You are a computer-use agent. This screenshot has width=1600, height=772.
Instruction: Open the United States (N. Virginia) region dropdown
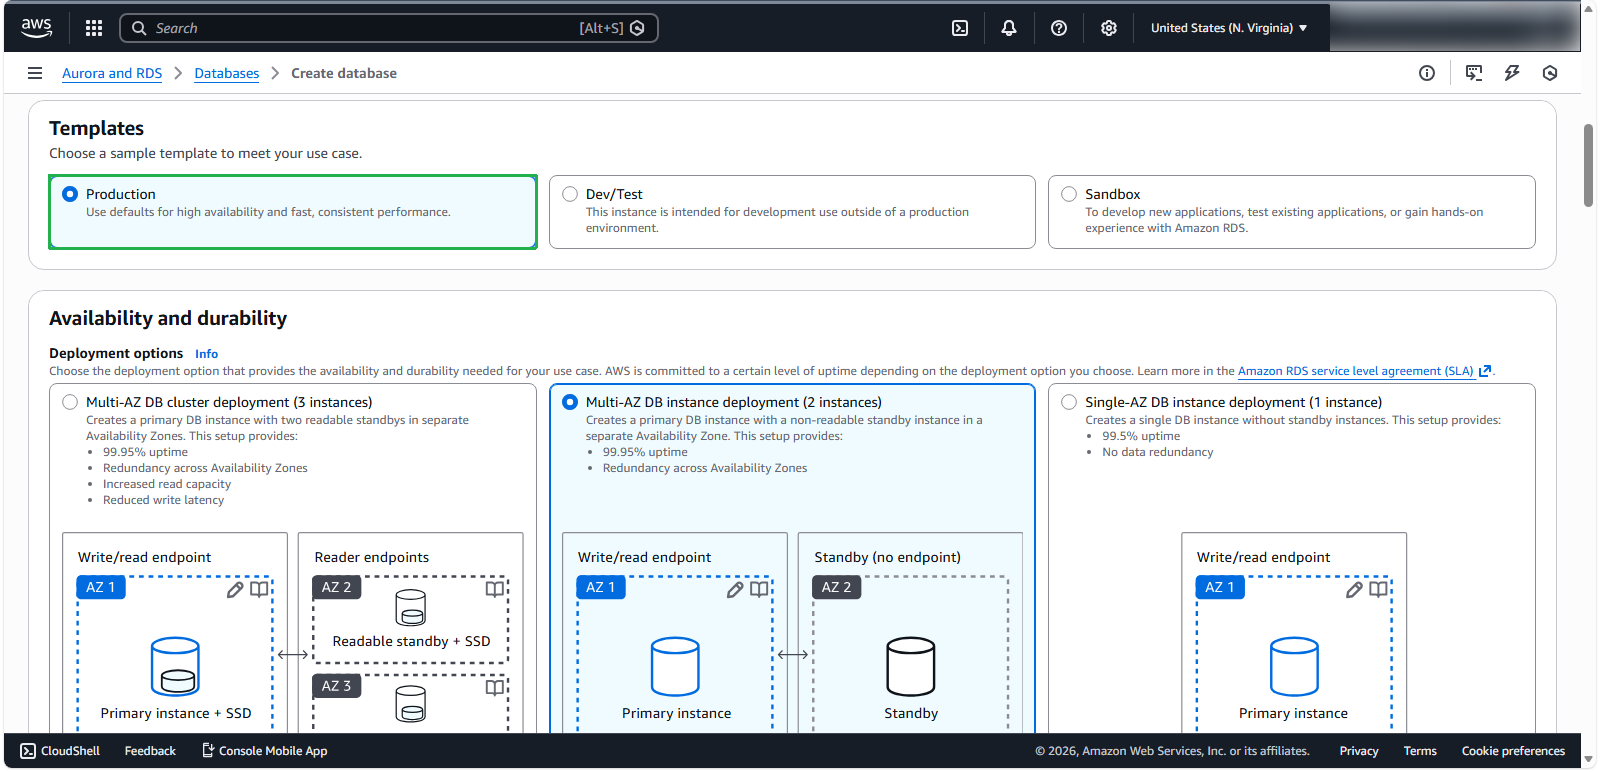click(1229, 28)
